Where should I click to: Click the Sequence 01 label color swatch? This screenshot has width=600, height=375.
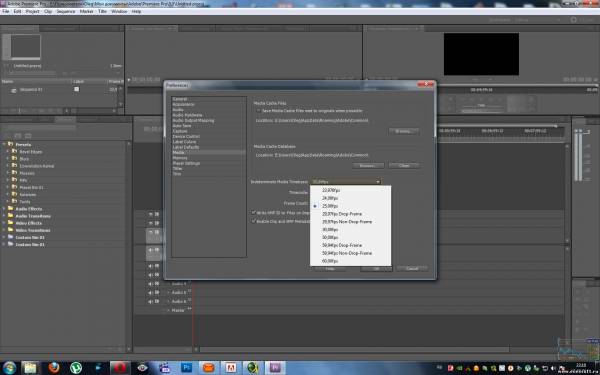[77, 89]
